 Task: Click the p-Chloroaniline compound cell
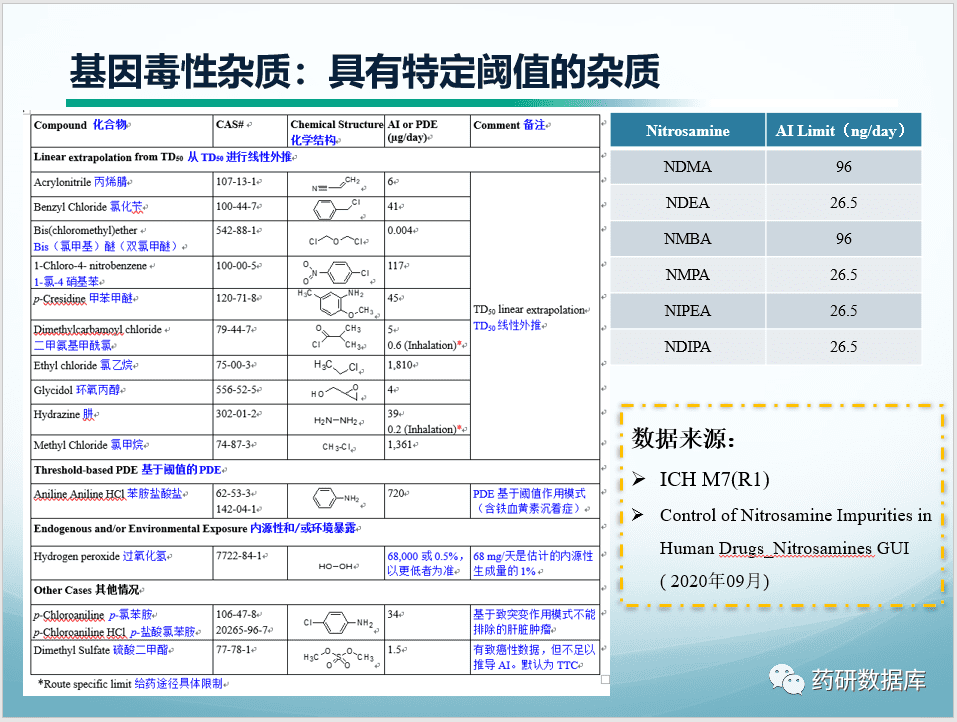pyautogui.click(x=121, y=622)
